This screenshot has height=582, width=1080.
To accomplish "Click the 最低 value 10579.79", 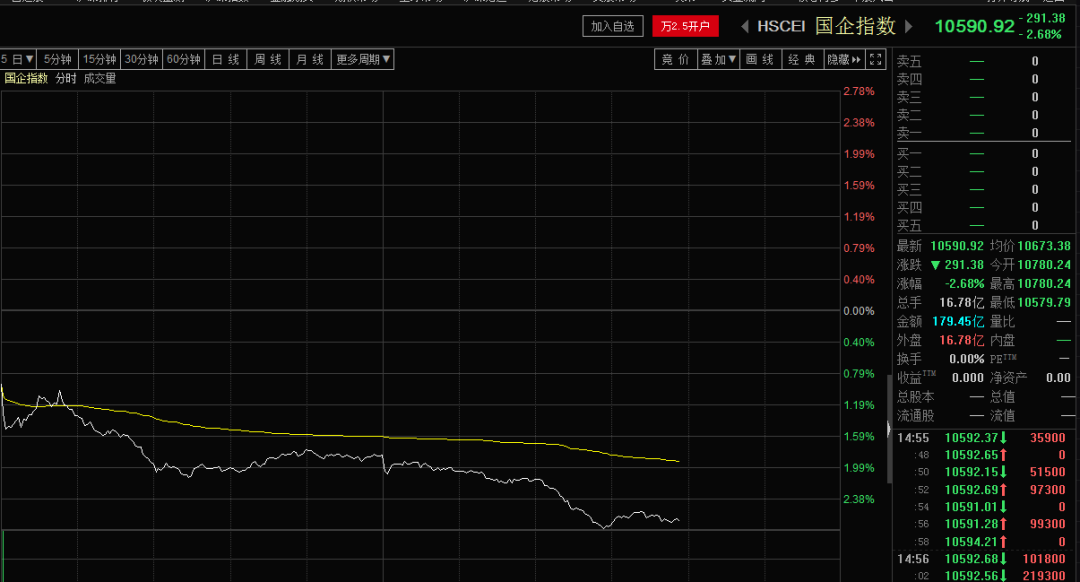I will 1043,302.
